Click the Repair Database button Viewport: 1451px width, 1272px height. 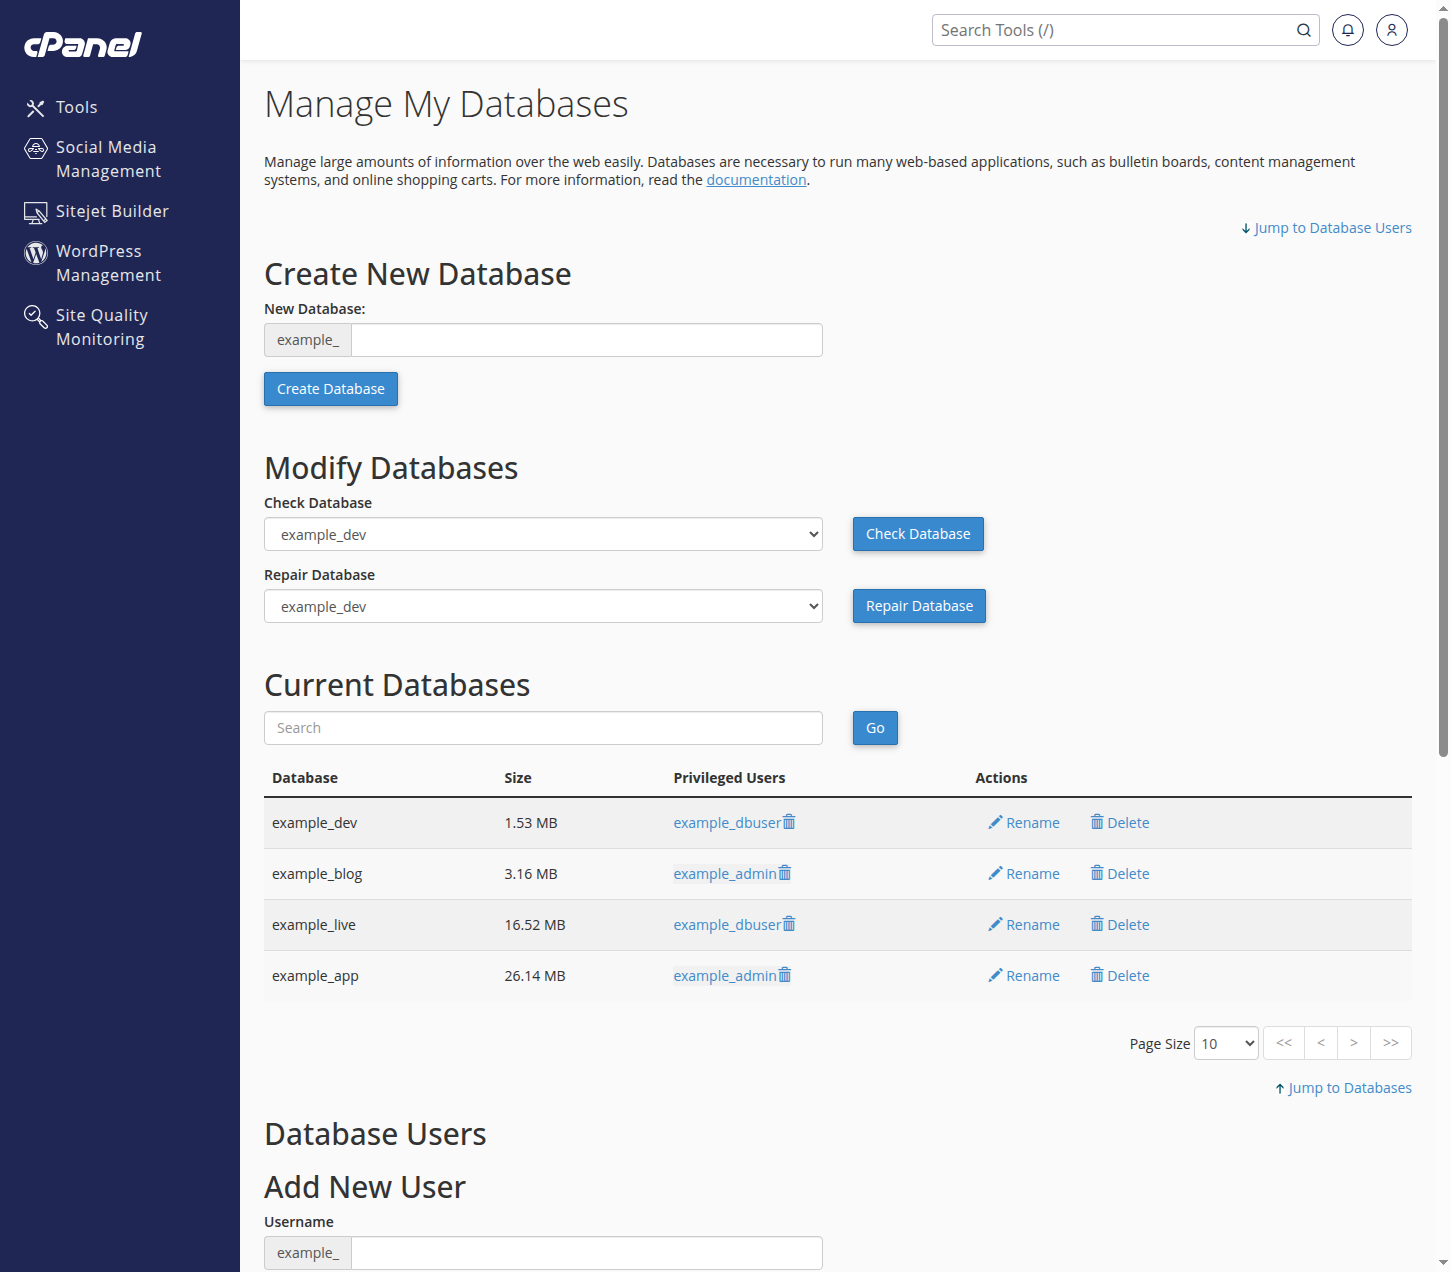(x=919, y=606)
